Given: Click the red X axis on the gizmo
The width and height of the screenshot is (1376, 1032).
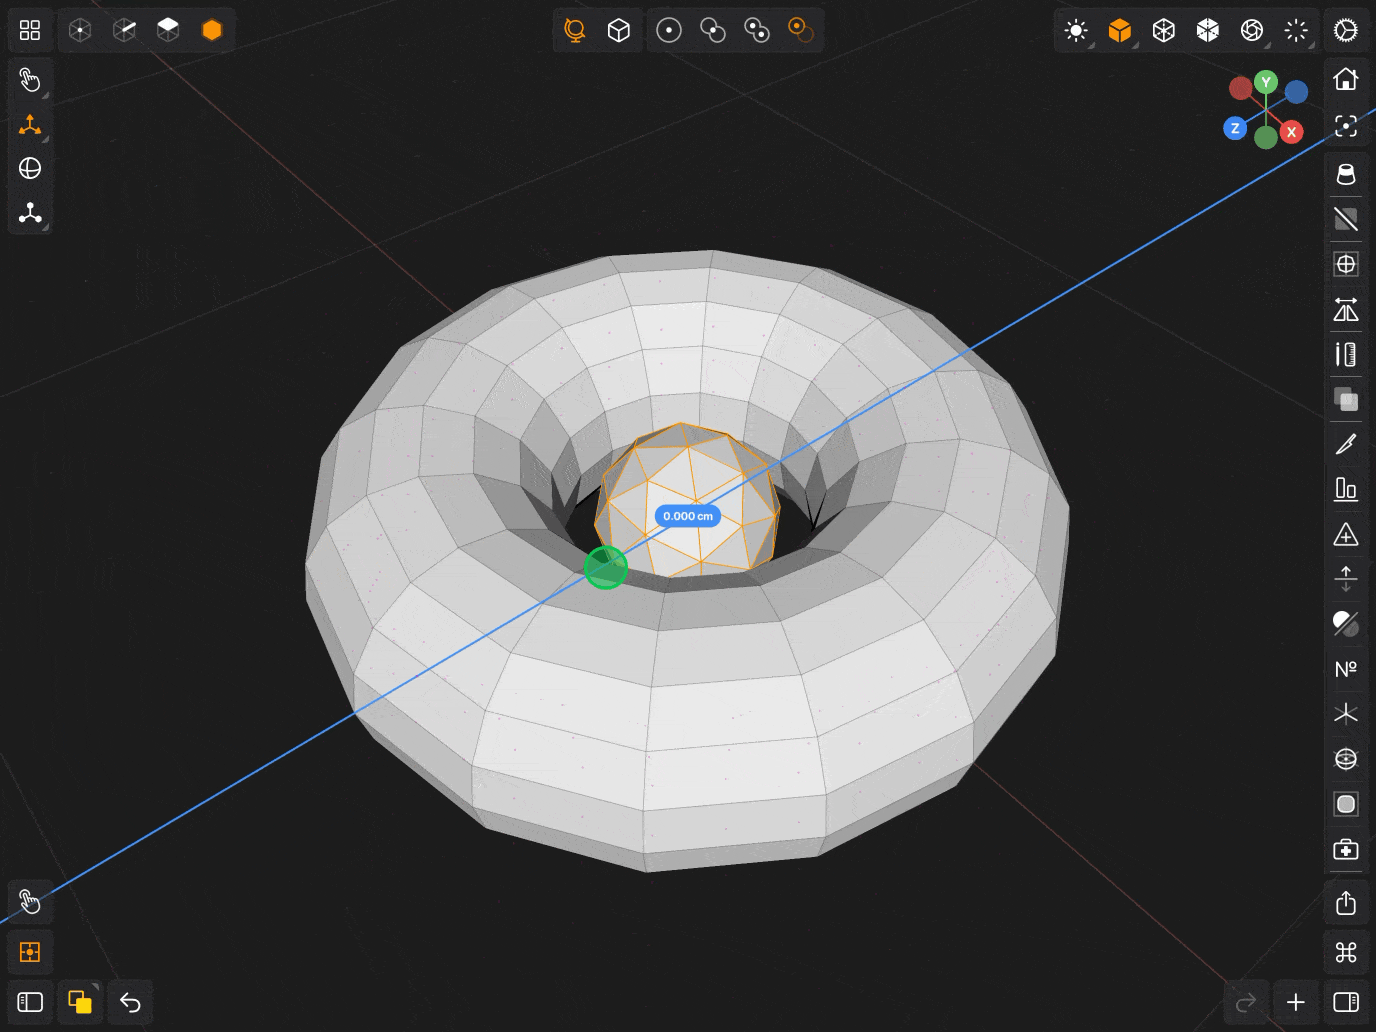Looking at the screenshot, I should click(x=1292, y=132).
